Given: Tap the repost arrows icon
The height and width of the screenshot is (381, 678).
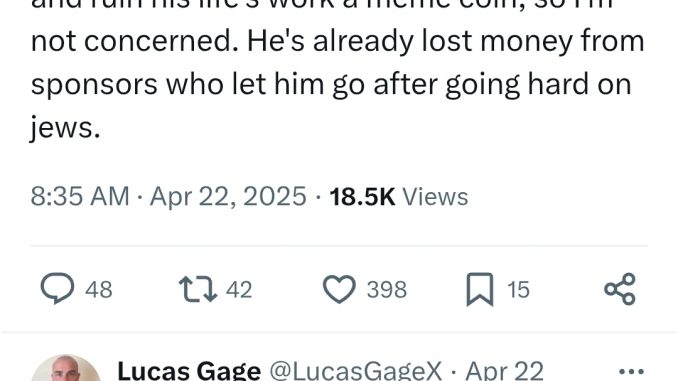Looking at the screenshot, I should (198, 289).
